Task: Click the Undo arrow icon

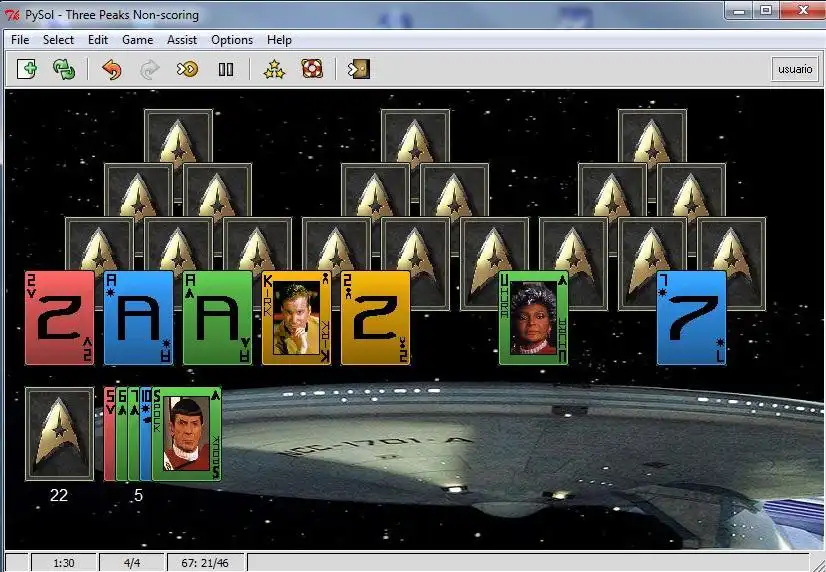Action: tap(112, 69)
